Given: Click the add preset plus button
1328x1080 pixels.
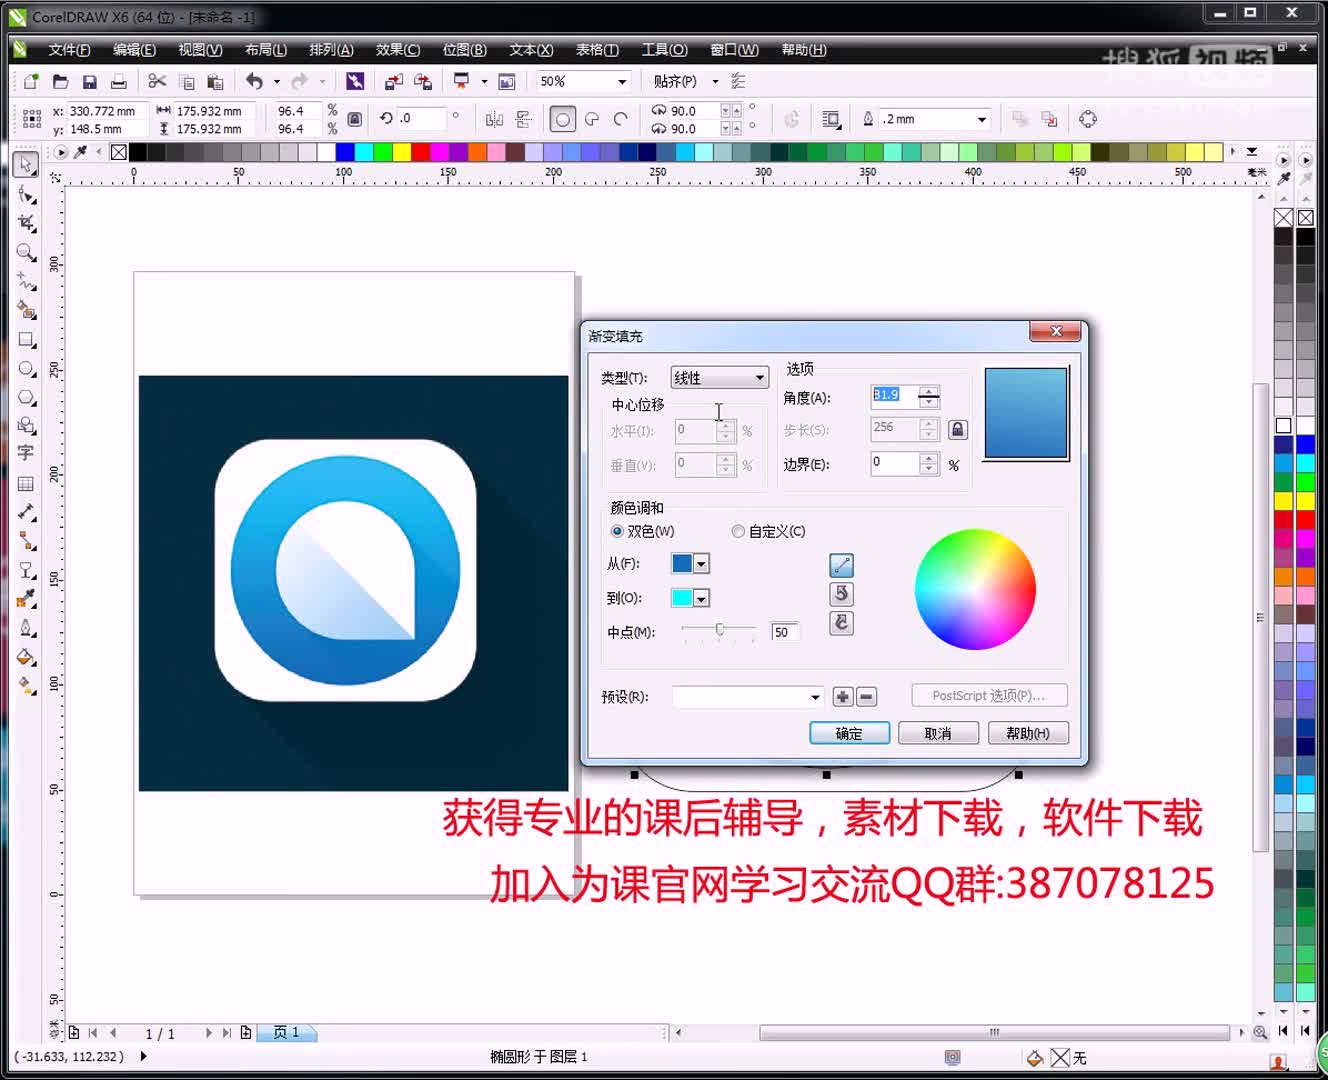Looking at the screenshot, I should pos(842,697).
